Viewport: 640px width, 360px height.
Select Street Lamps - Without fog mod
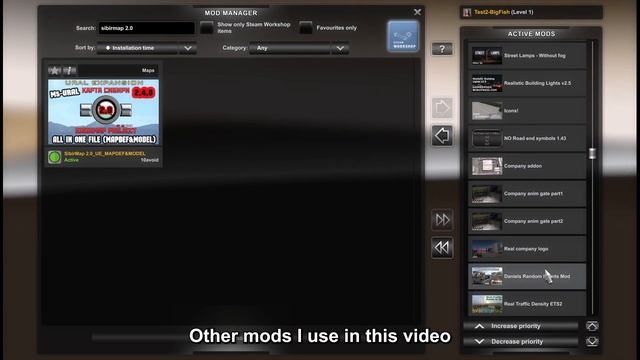tap(527, 56)
